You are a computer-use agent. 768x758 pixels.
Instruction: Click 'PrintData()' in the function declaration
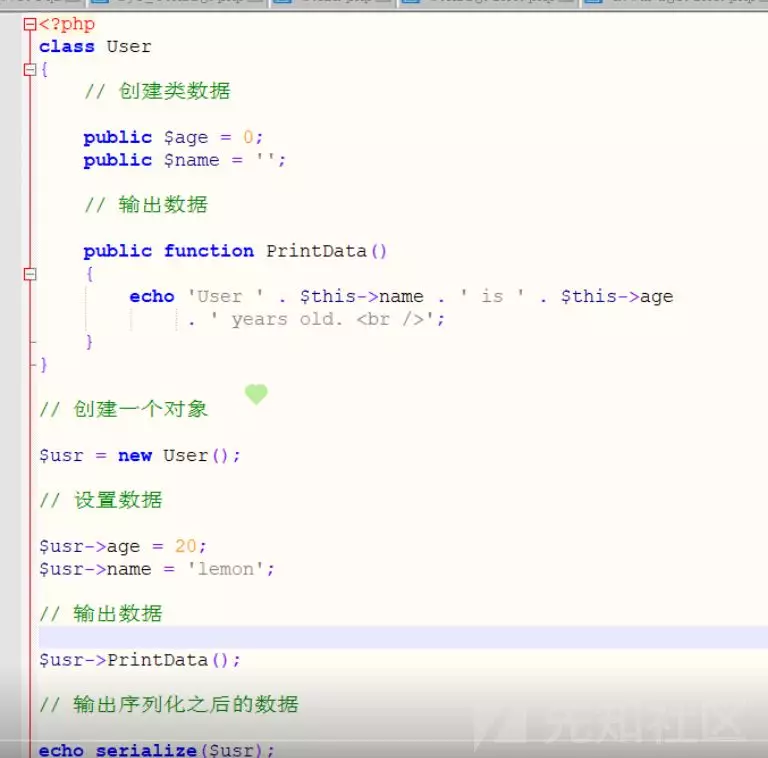point(326,251)
